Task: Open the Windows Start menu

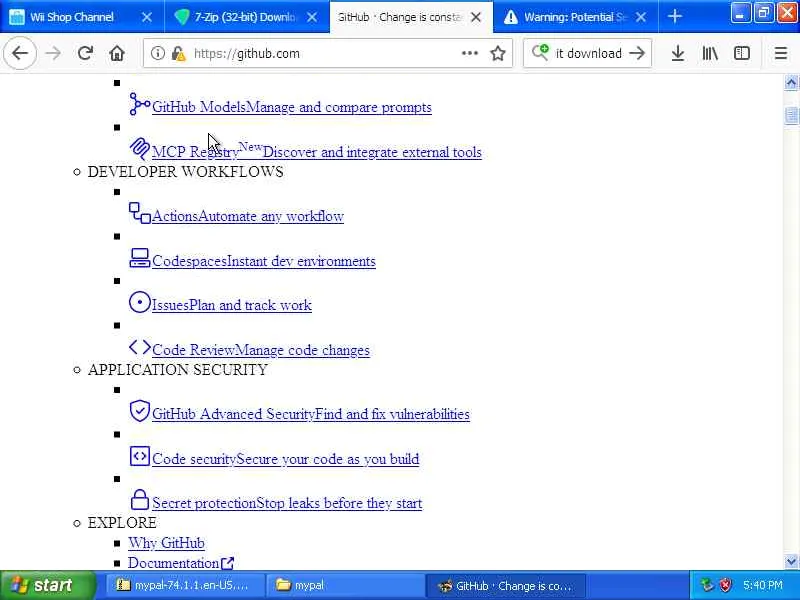Action: tap(47, 585)
